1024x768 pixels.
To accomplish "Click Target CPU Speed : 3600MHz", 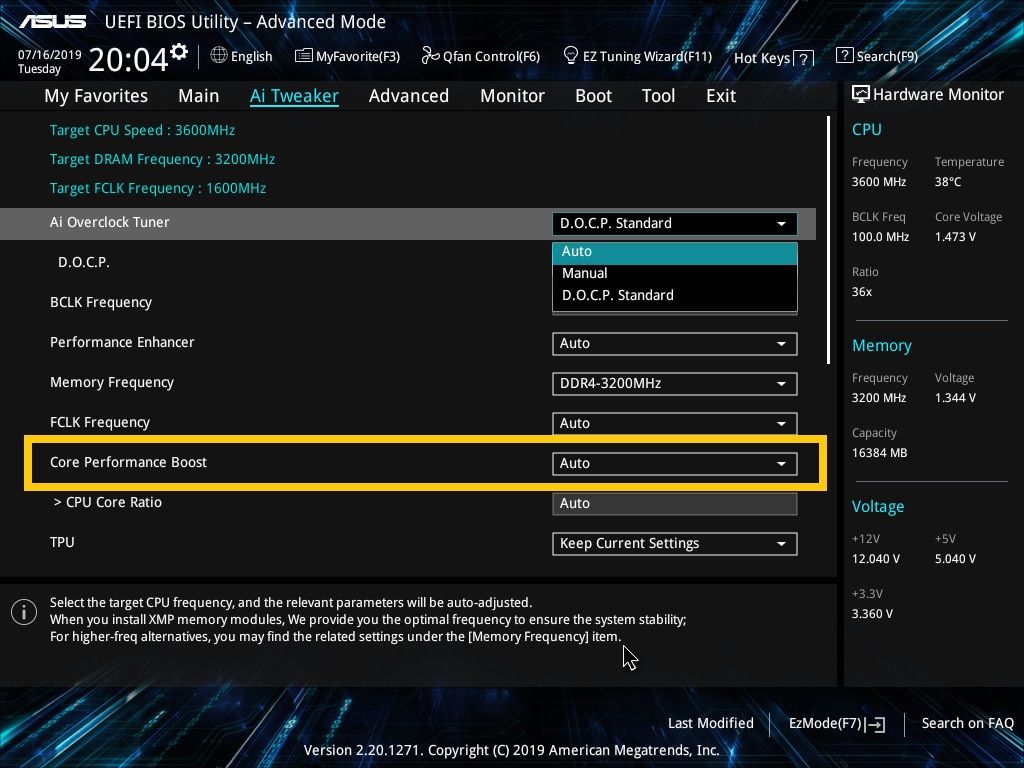I will point(142,130).
